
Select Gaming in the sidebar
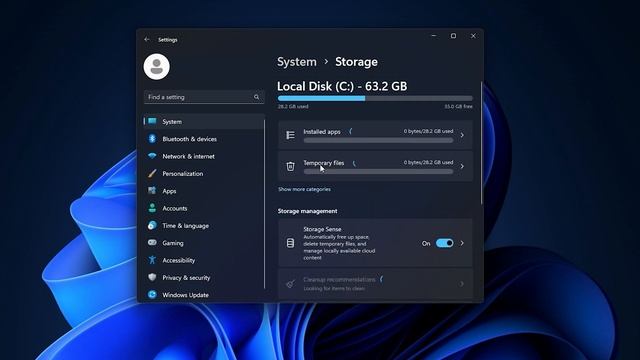[204, 243]
